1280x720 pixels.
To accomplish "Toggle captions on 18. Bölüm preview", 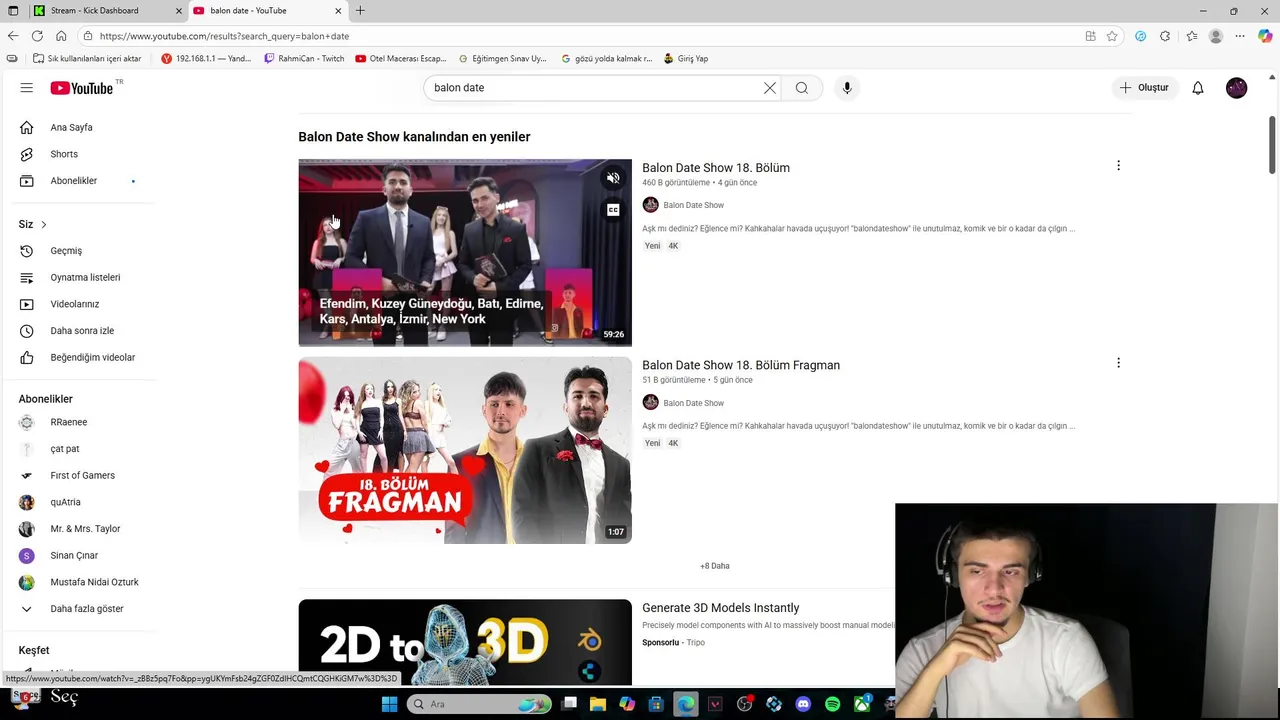I will 613,210.
